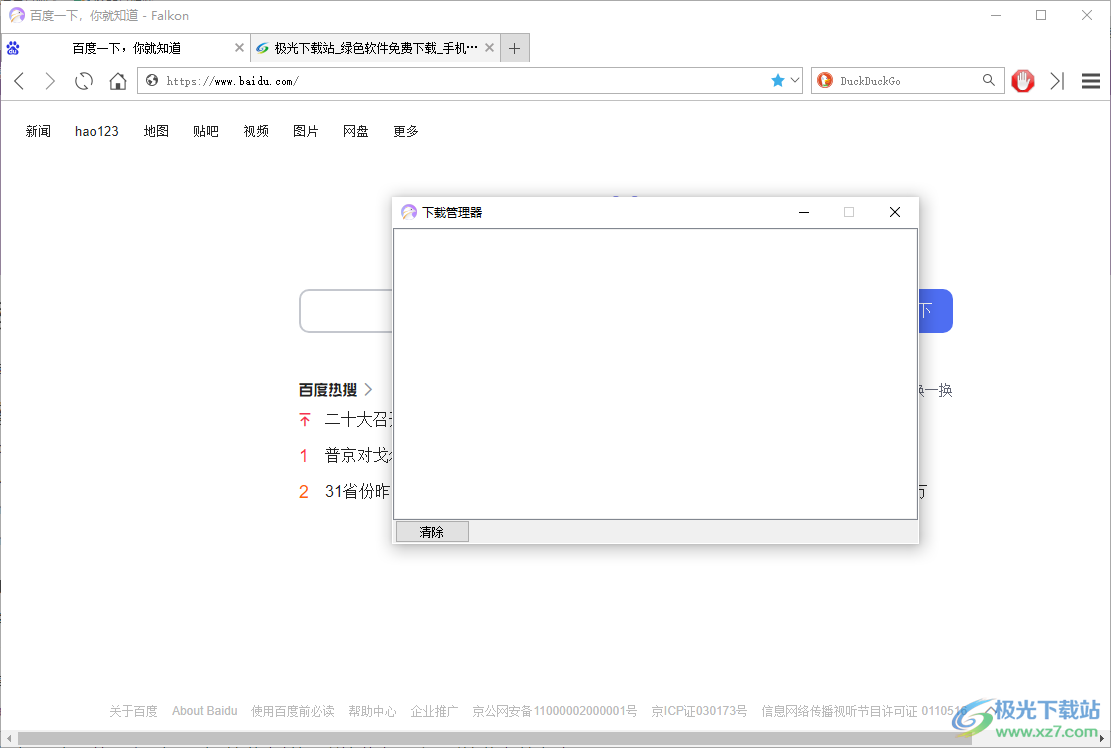Screen dimensions: 1111x748
Task: Open the home page icon
Action: pyautogui.click(x=118, y=81)
